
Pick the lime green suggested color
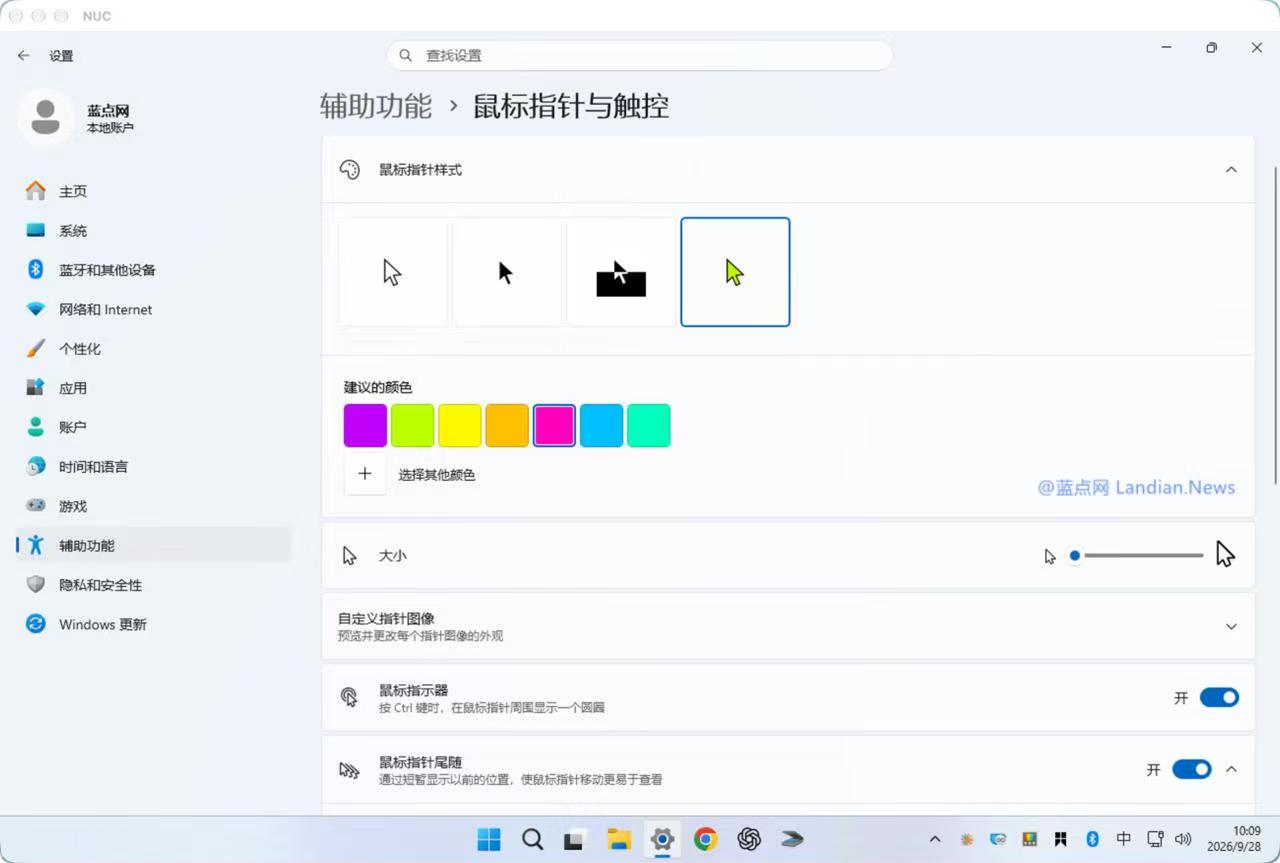click(412, 425)
